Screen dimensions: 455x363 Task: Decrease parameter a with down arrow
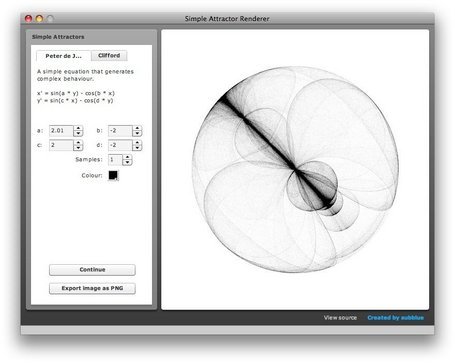click(78, 133)
